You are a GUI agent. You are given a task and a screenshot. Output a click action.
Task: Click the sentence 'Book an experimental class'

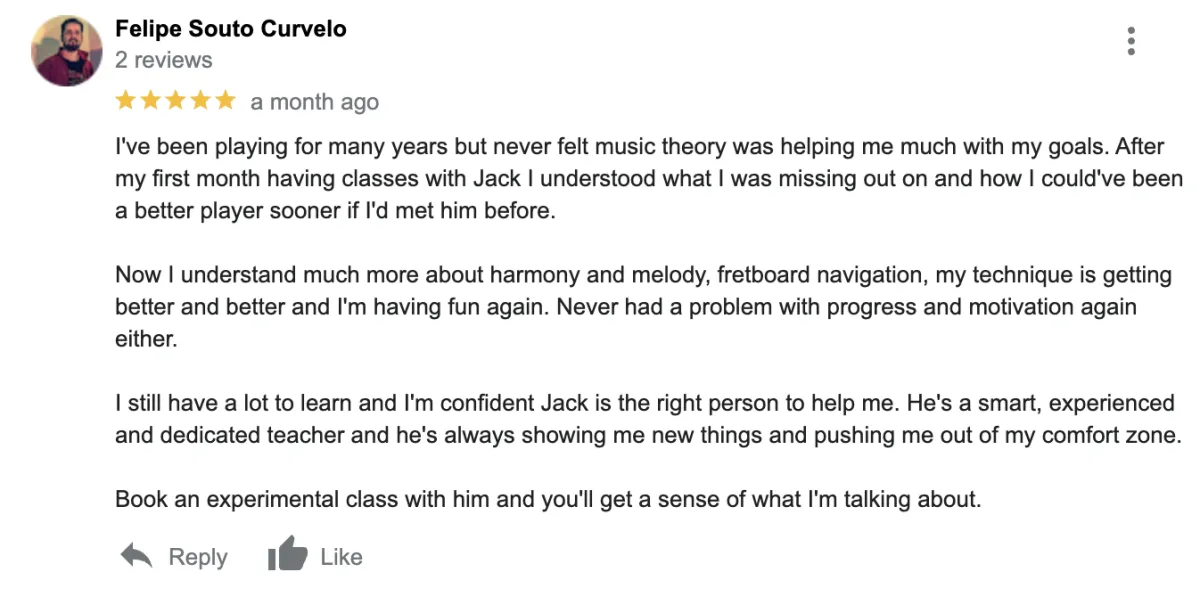click(548, 498)
